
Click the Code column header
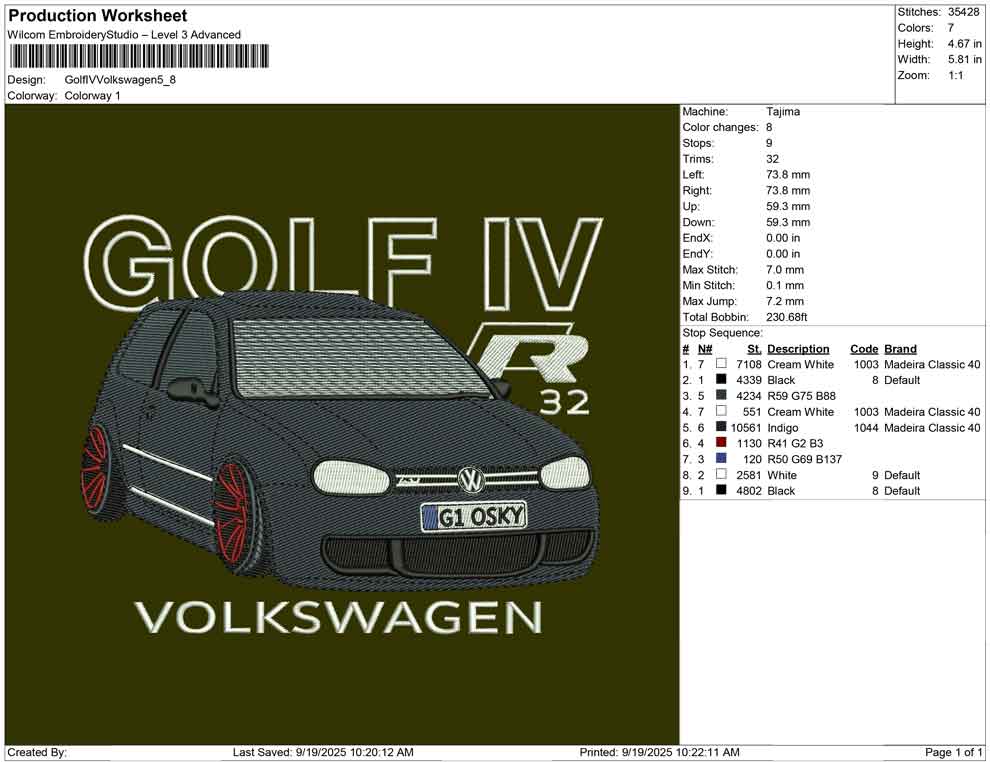(x=864, y=348)
